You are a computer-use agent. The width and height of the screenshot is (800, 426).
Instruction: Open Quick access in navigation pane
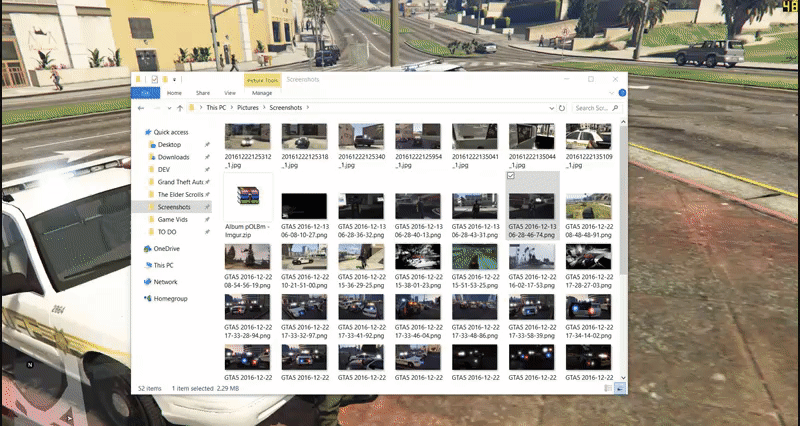pos(166,132)
